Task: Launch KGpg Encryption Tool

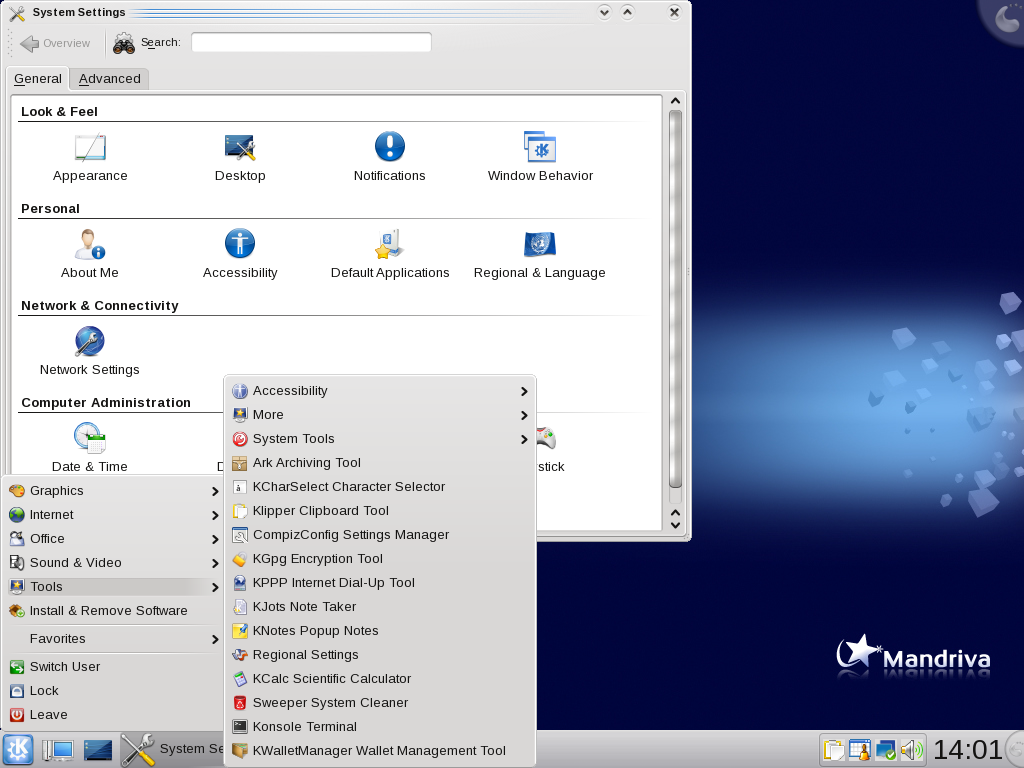Action: [x=380, y=559]
